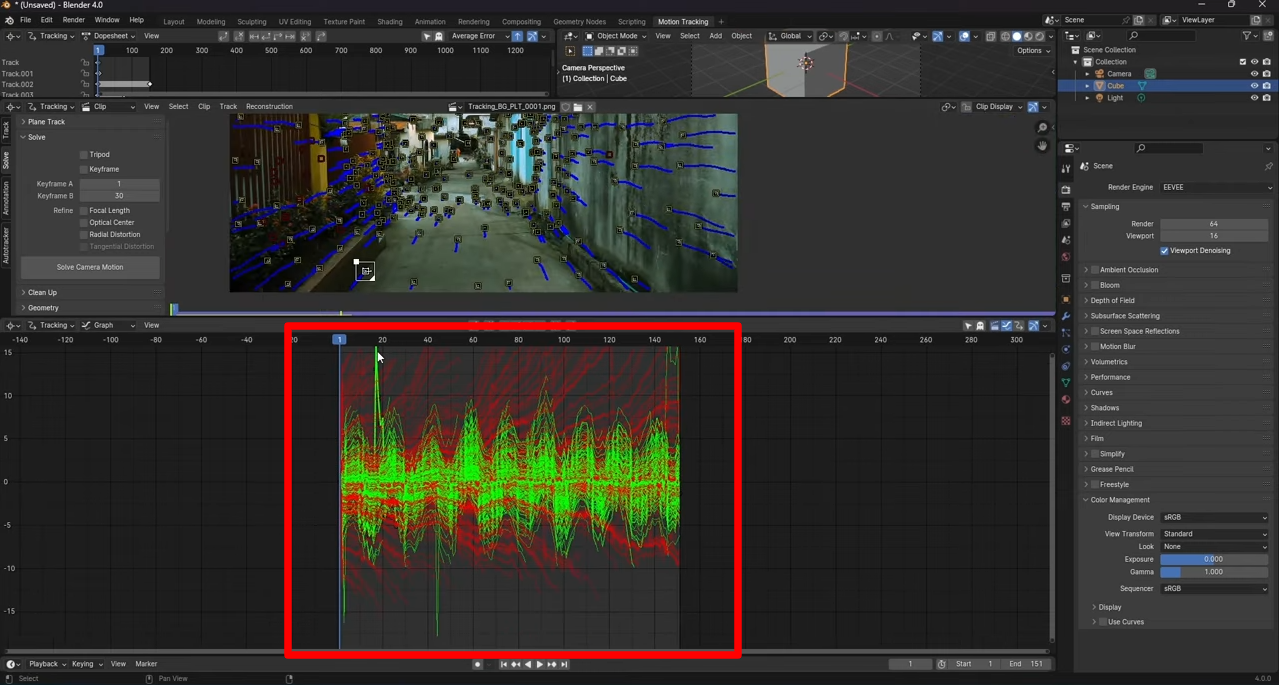1279x685 pixels.
Task: Enable Motion Blur checkbox
Action: 1095,347
